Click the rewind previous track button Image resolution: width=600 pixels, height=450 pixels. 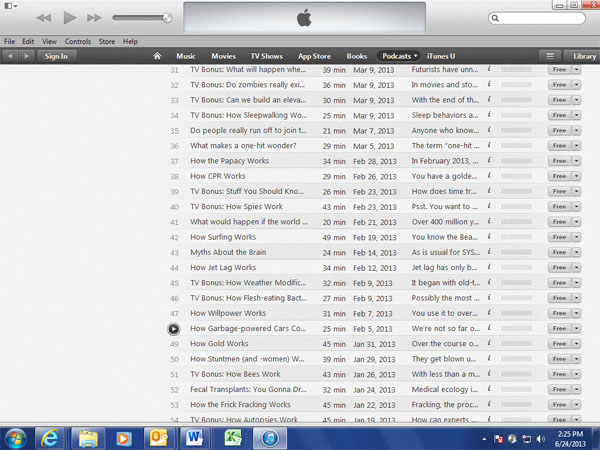pyautogui.click(x=44, y=18)
